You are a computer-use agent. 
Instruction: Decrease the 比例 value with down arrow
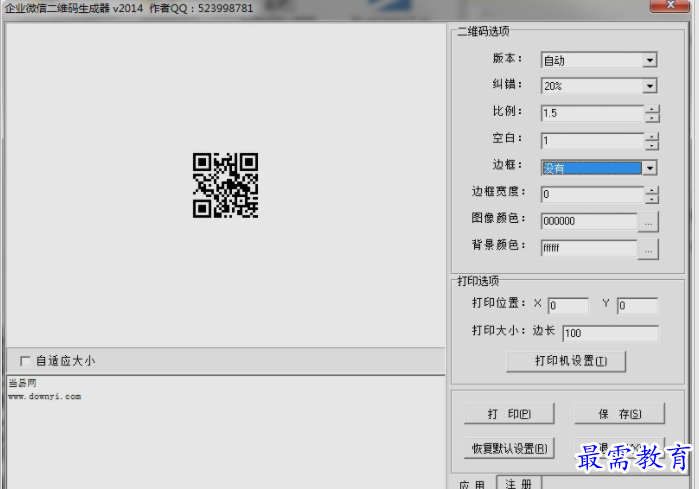click(x=652, y=118)
